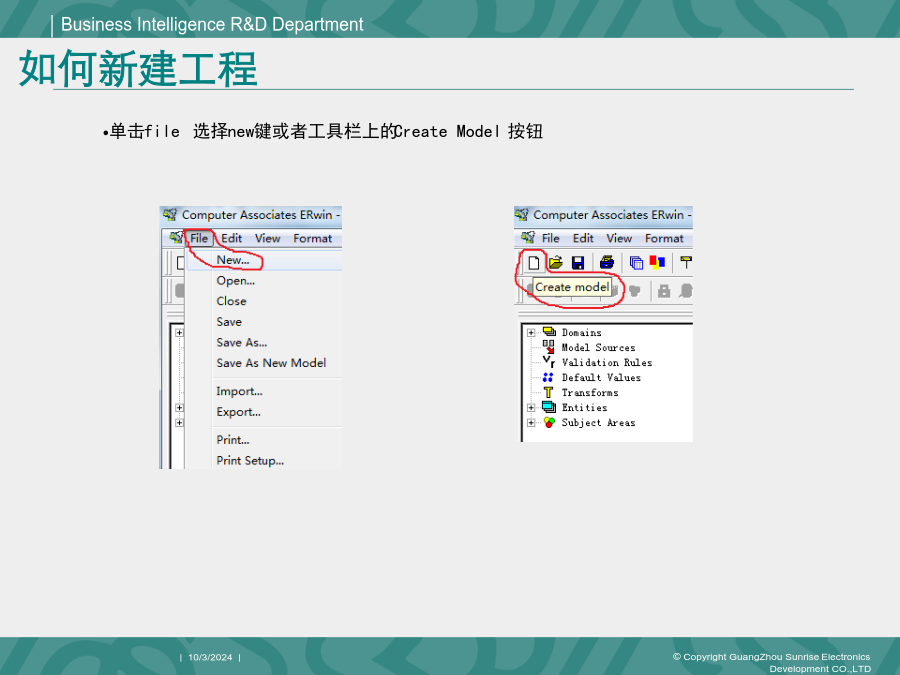The image size is (900, 675).
Task: Open Format menu in the right ERwin window
Action: pyautogui.click(x=664, y=238)
